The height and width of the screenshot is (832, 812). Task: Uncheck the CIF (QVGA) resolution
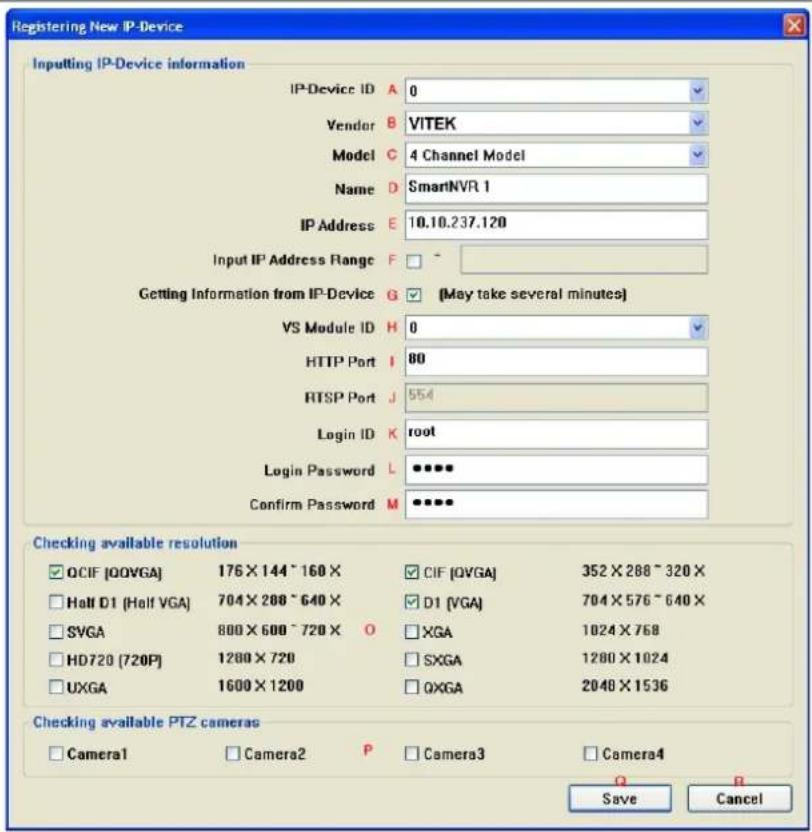click(x=411, y=572)
